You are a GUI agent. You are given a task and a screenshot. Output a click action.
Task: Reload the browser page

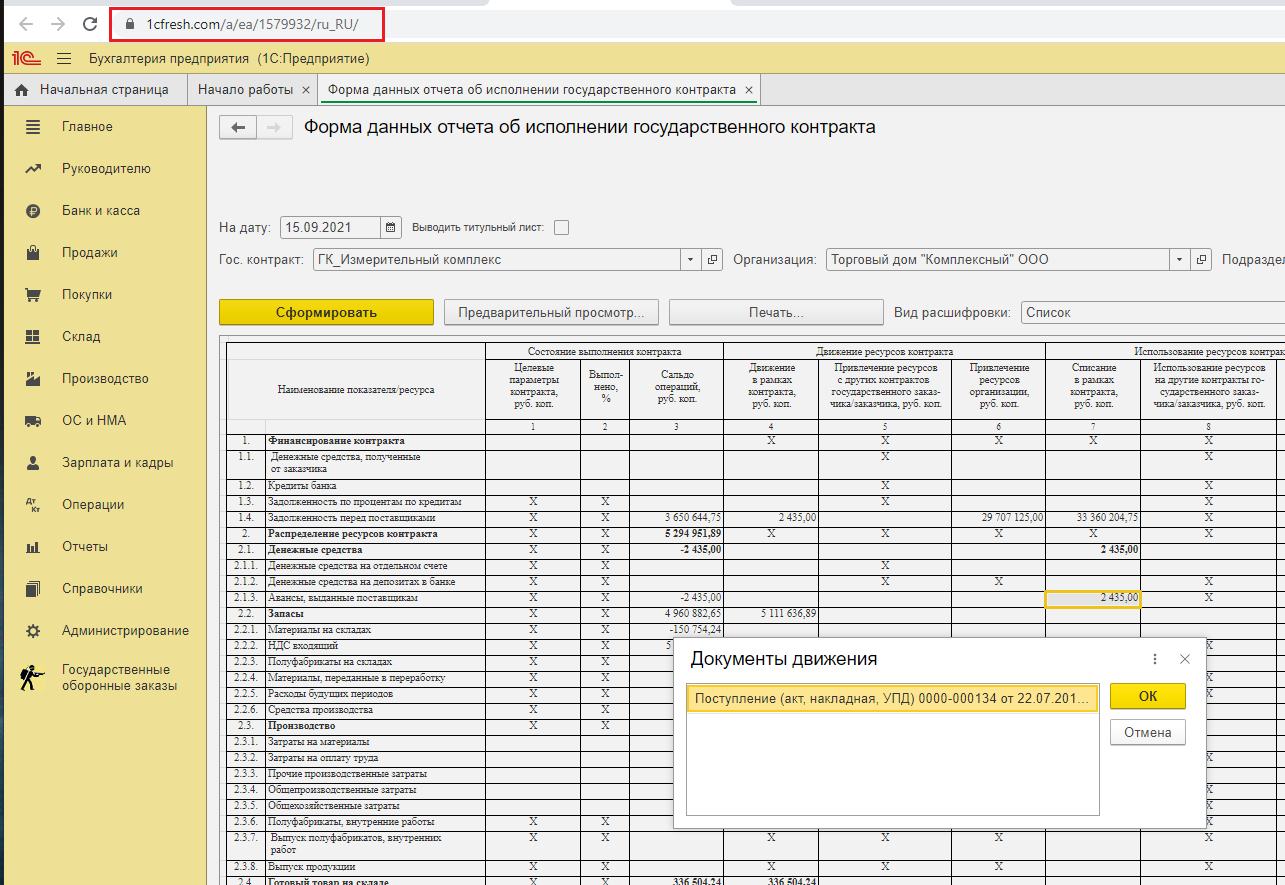90,24
